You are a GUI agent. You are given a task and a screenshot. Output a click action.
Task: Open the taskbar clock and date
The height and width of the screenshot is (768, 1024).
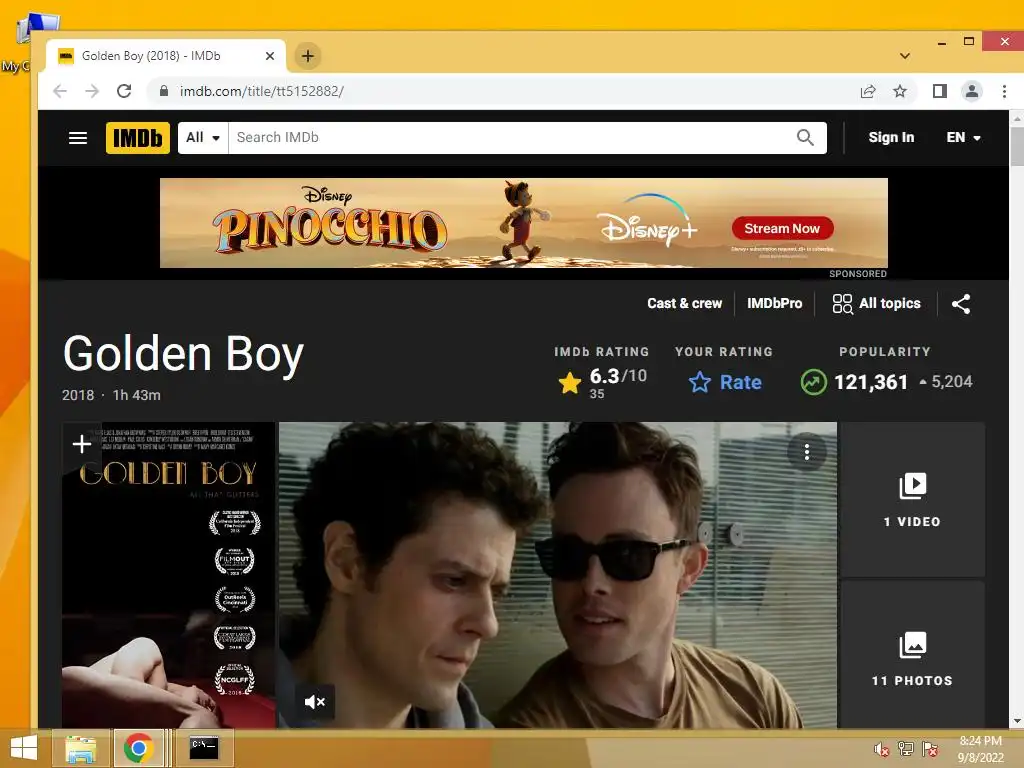click(980, 749)
